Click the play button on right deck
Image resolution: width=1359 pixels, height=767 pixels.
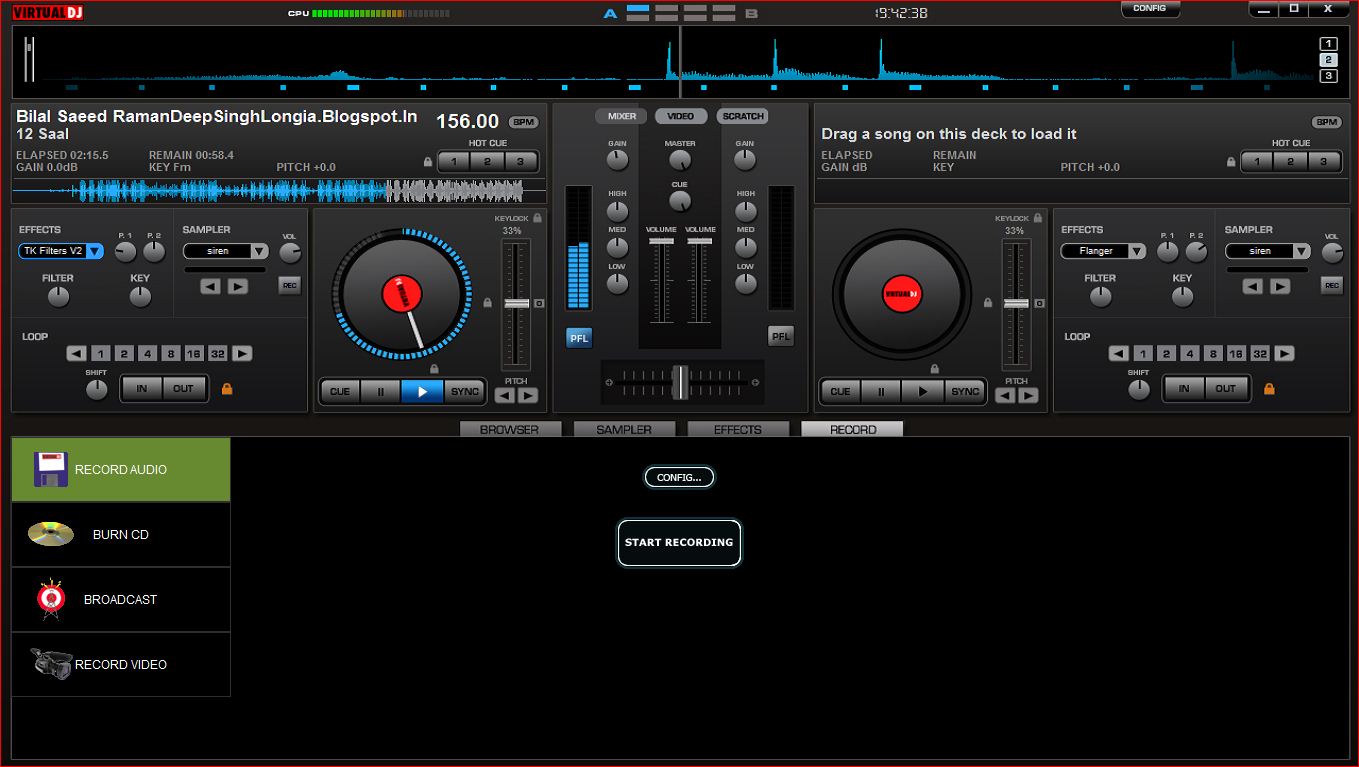[921, 392]
